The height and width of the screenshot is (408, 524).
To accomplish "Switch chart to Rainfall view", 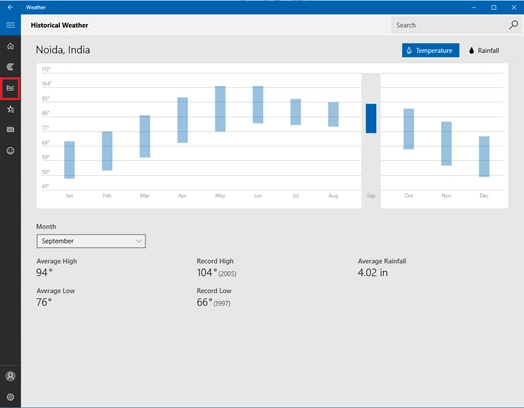I will [x=484, y=50].
